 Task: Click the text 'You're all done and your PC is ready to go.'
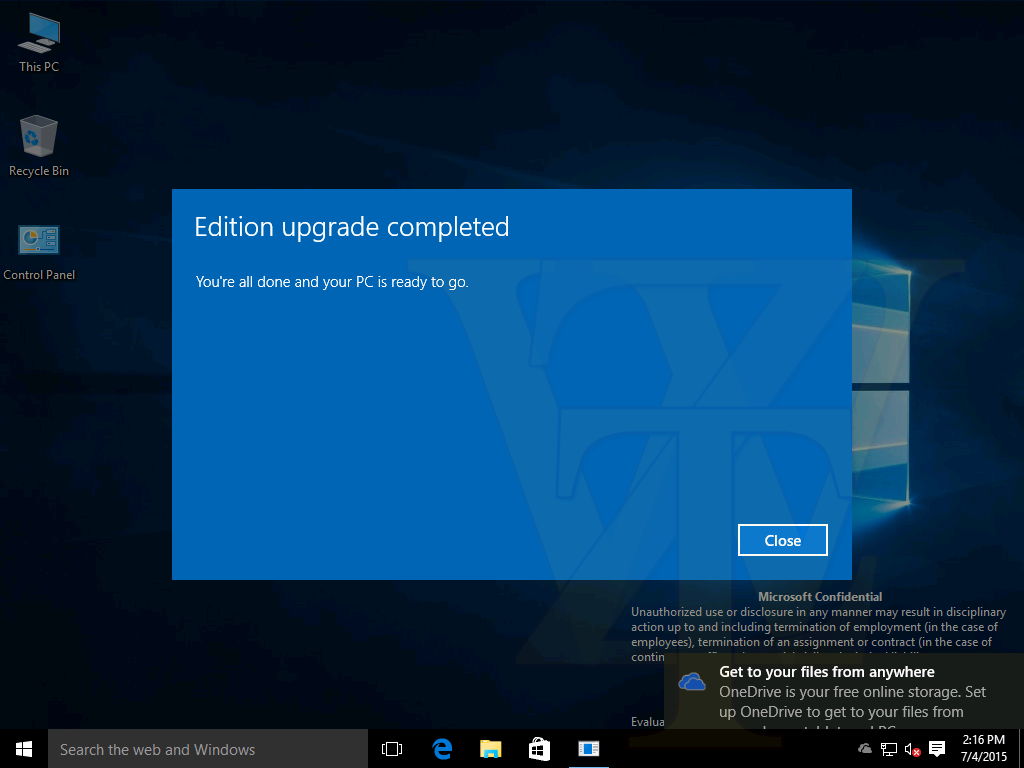click(332, 282)
